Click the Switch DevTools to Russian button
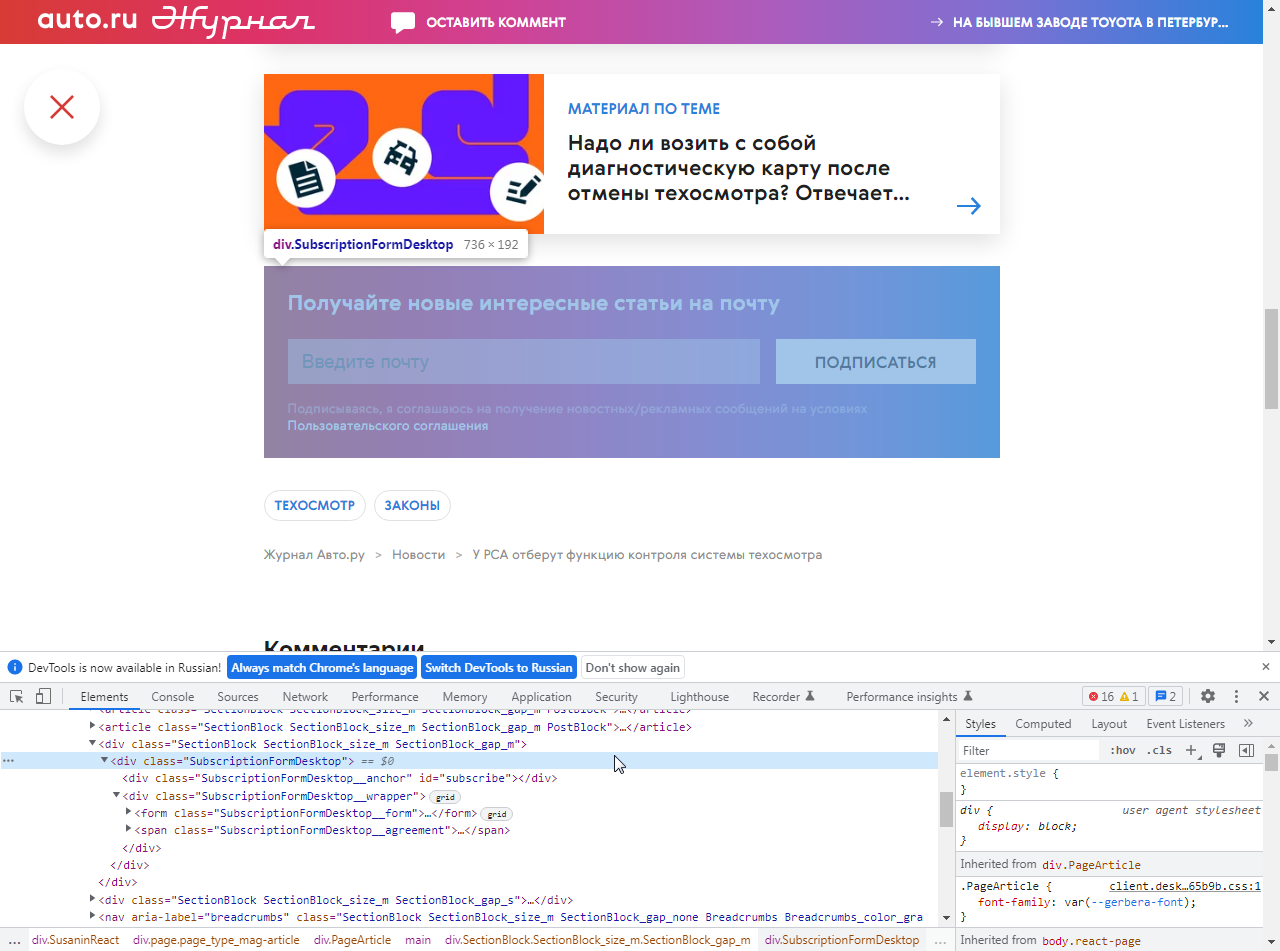This screenshot has width=1280, height=951. click(498, 667)
